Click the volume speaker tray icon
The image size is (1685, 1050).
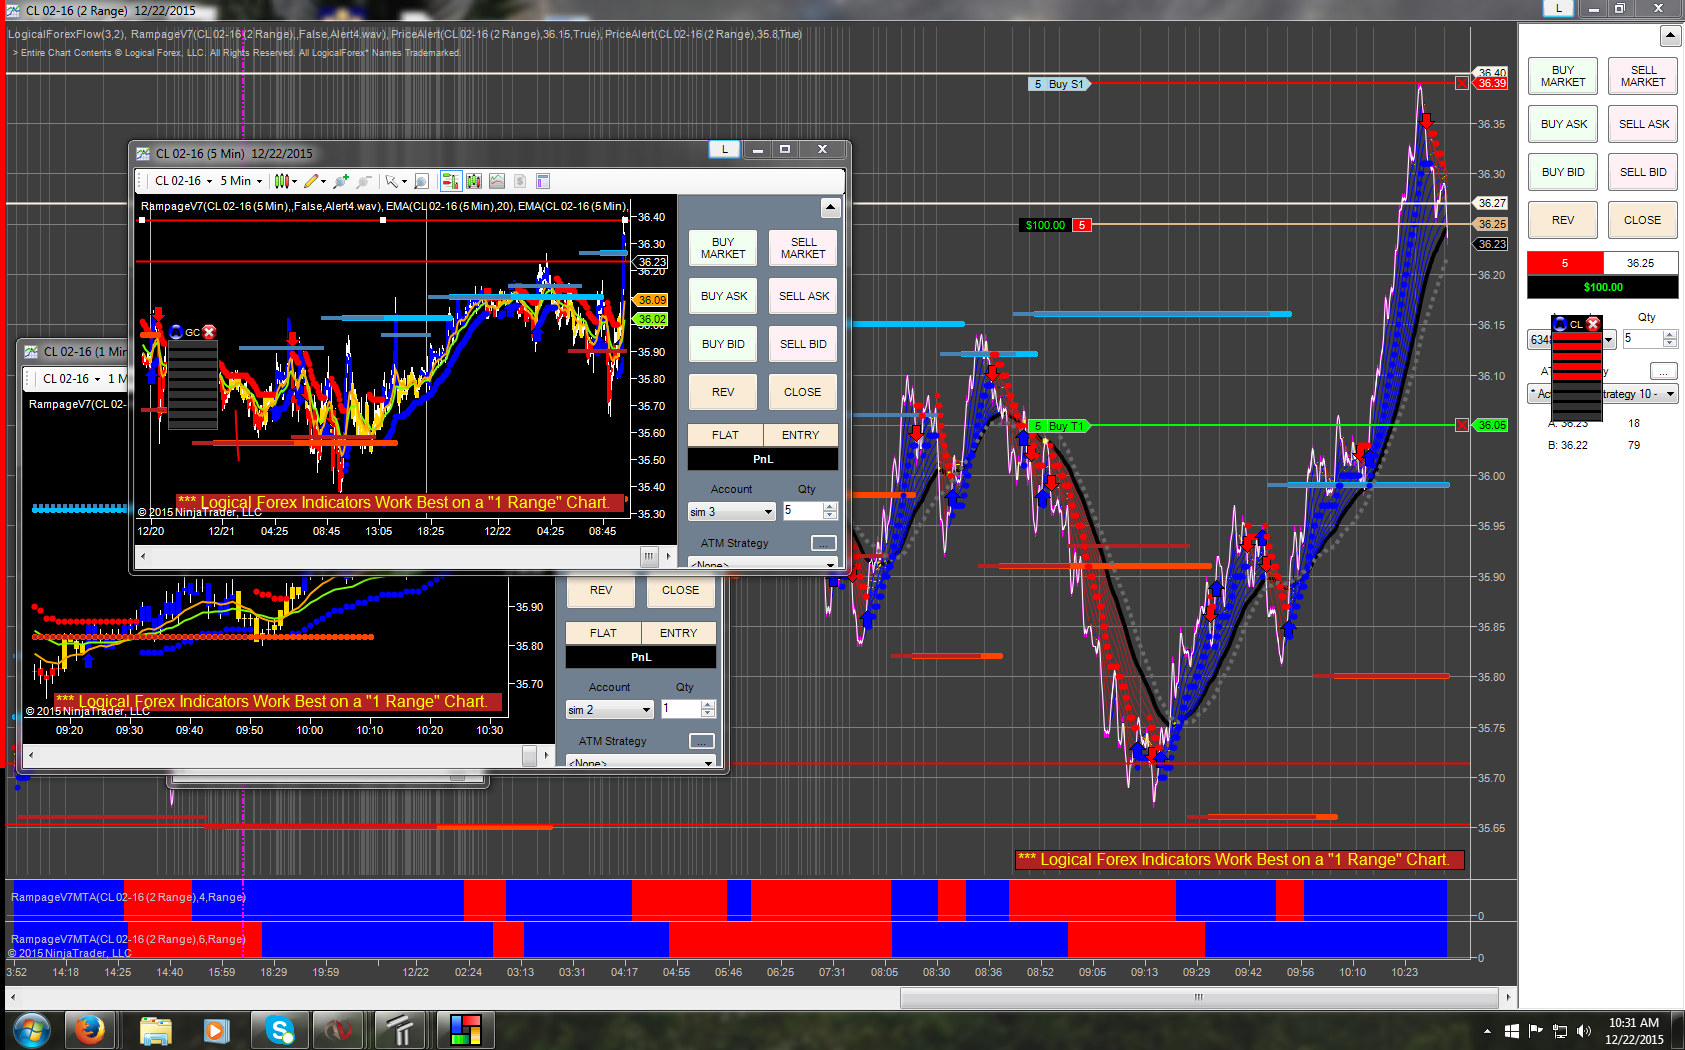coord(1583,1031)
